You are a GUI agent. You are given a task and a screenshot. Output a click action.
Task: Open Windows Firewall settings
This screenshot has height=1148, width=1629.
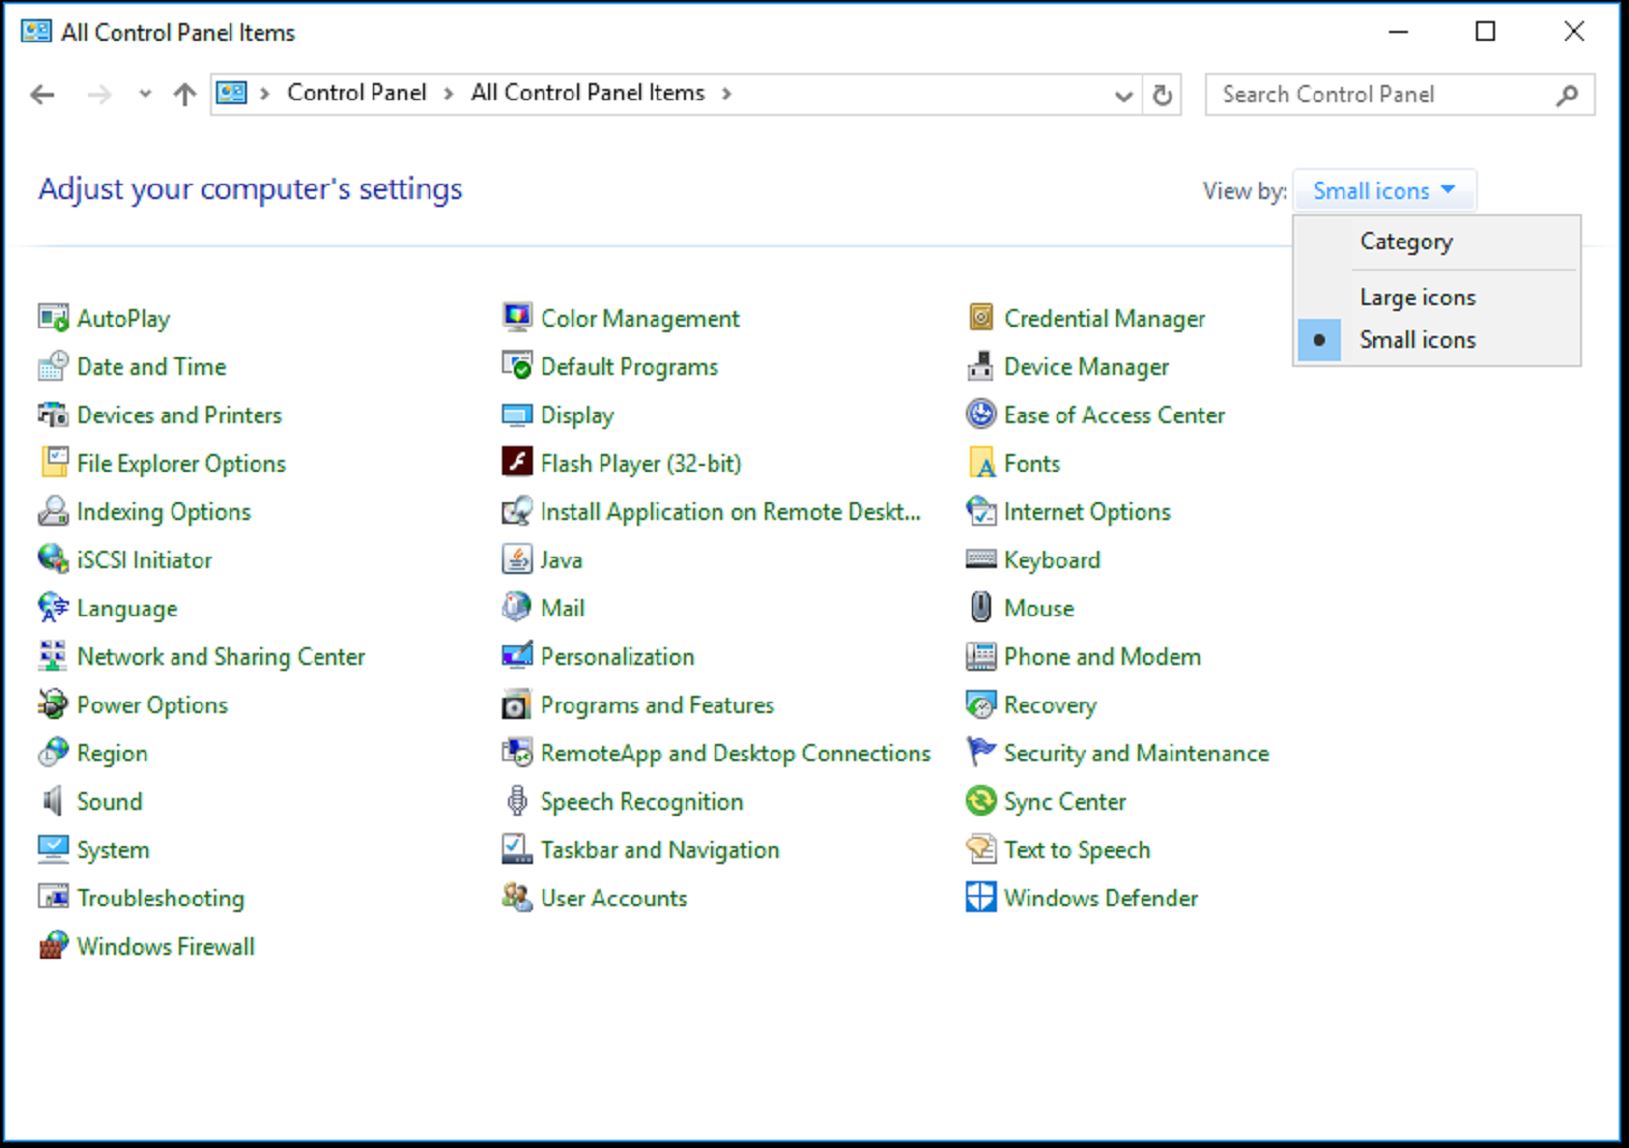click(x=165, y=946)
